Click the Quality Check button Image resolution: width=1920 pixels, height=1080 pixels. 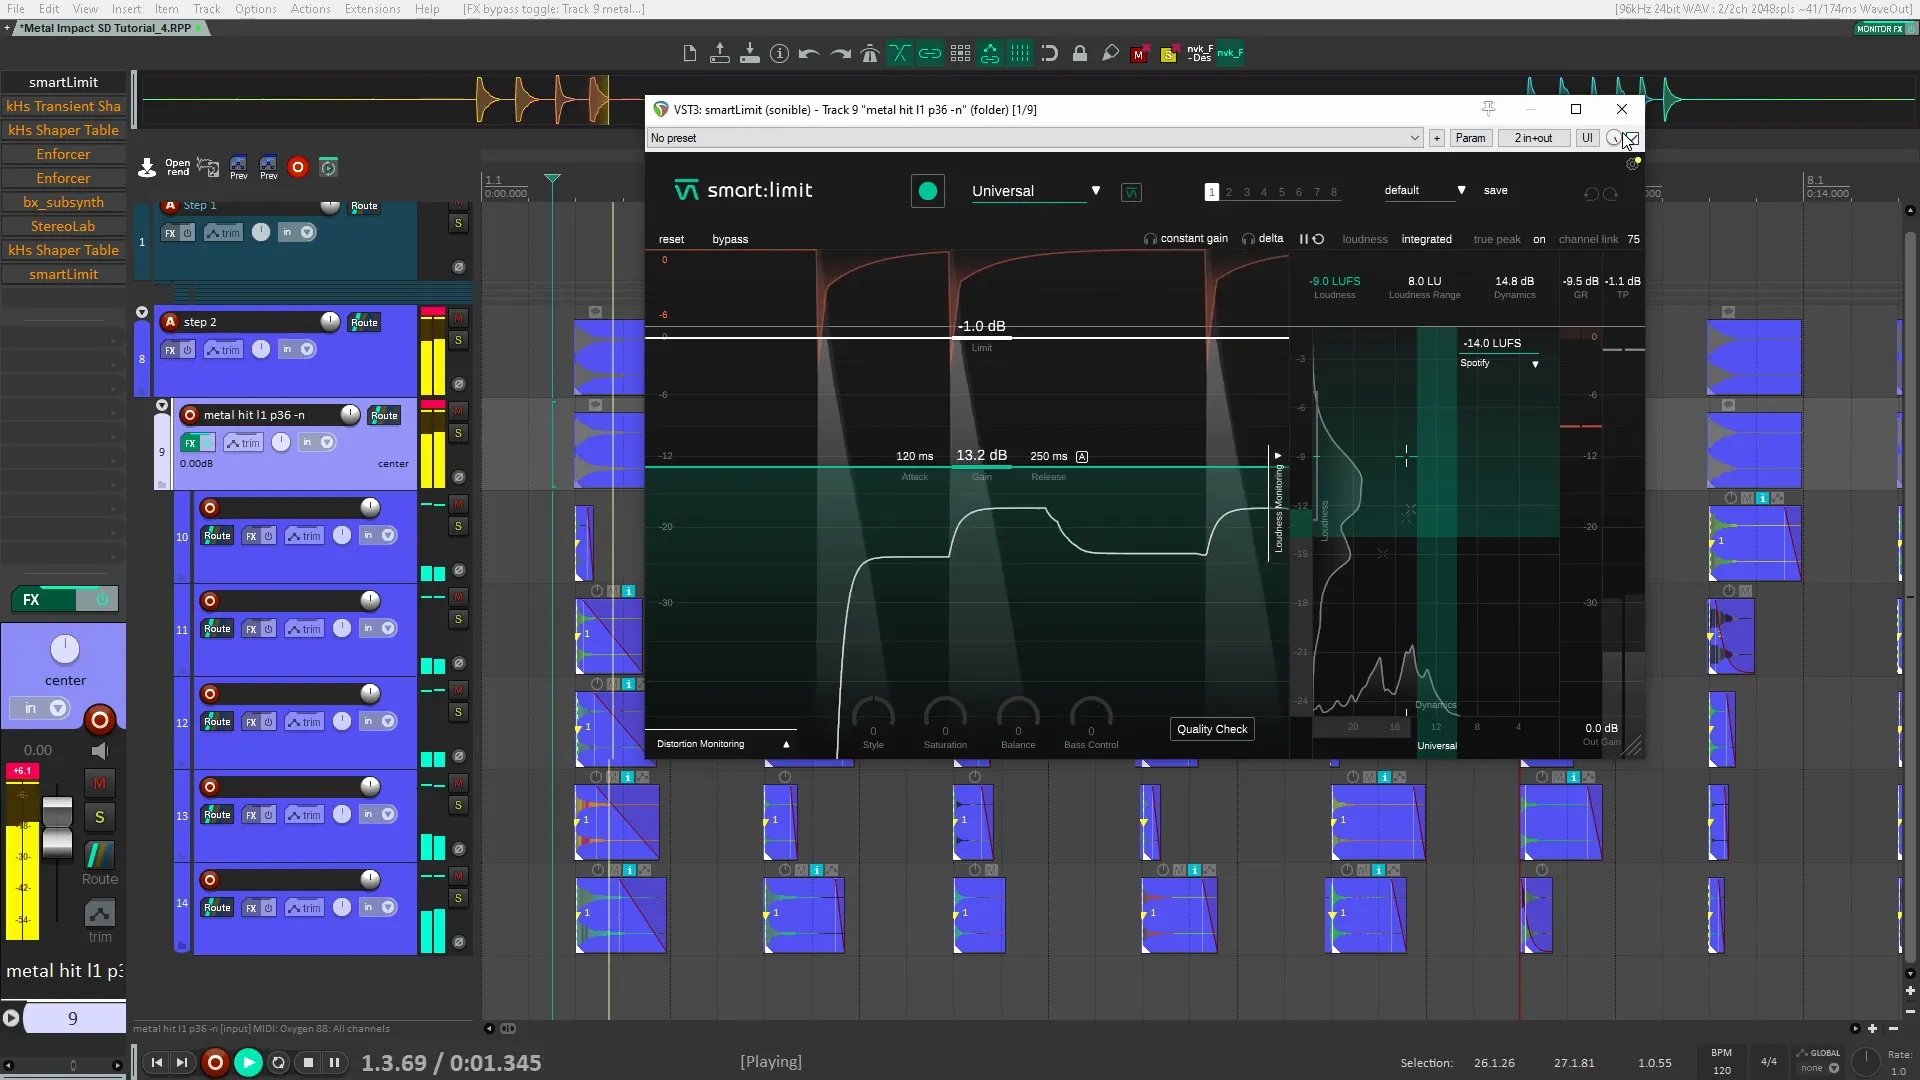[1212, 729]
